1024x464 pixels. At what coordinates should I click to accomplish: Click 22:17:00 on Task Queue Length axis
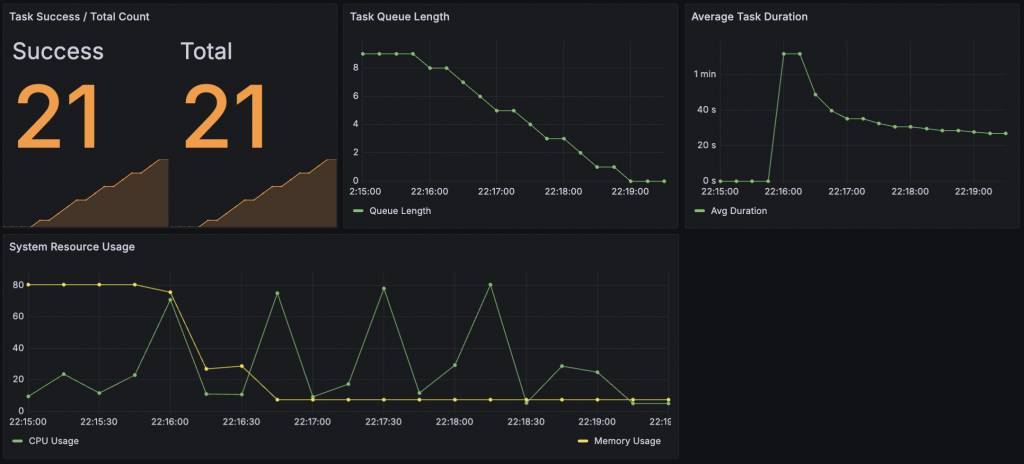click(496, 192)
